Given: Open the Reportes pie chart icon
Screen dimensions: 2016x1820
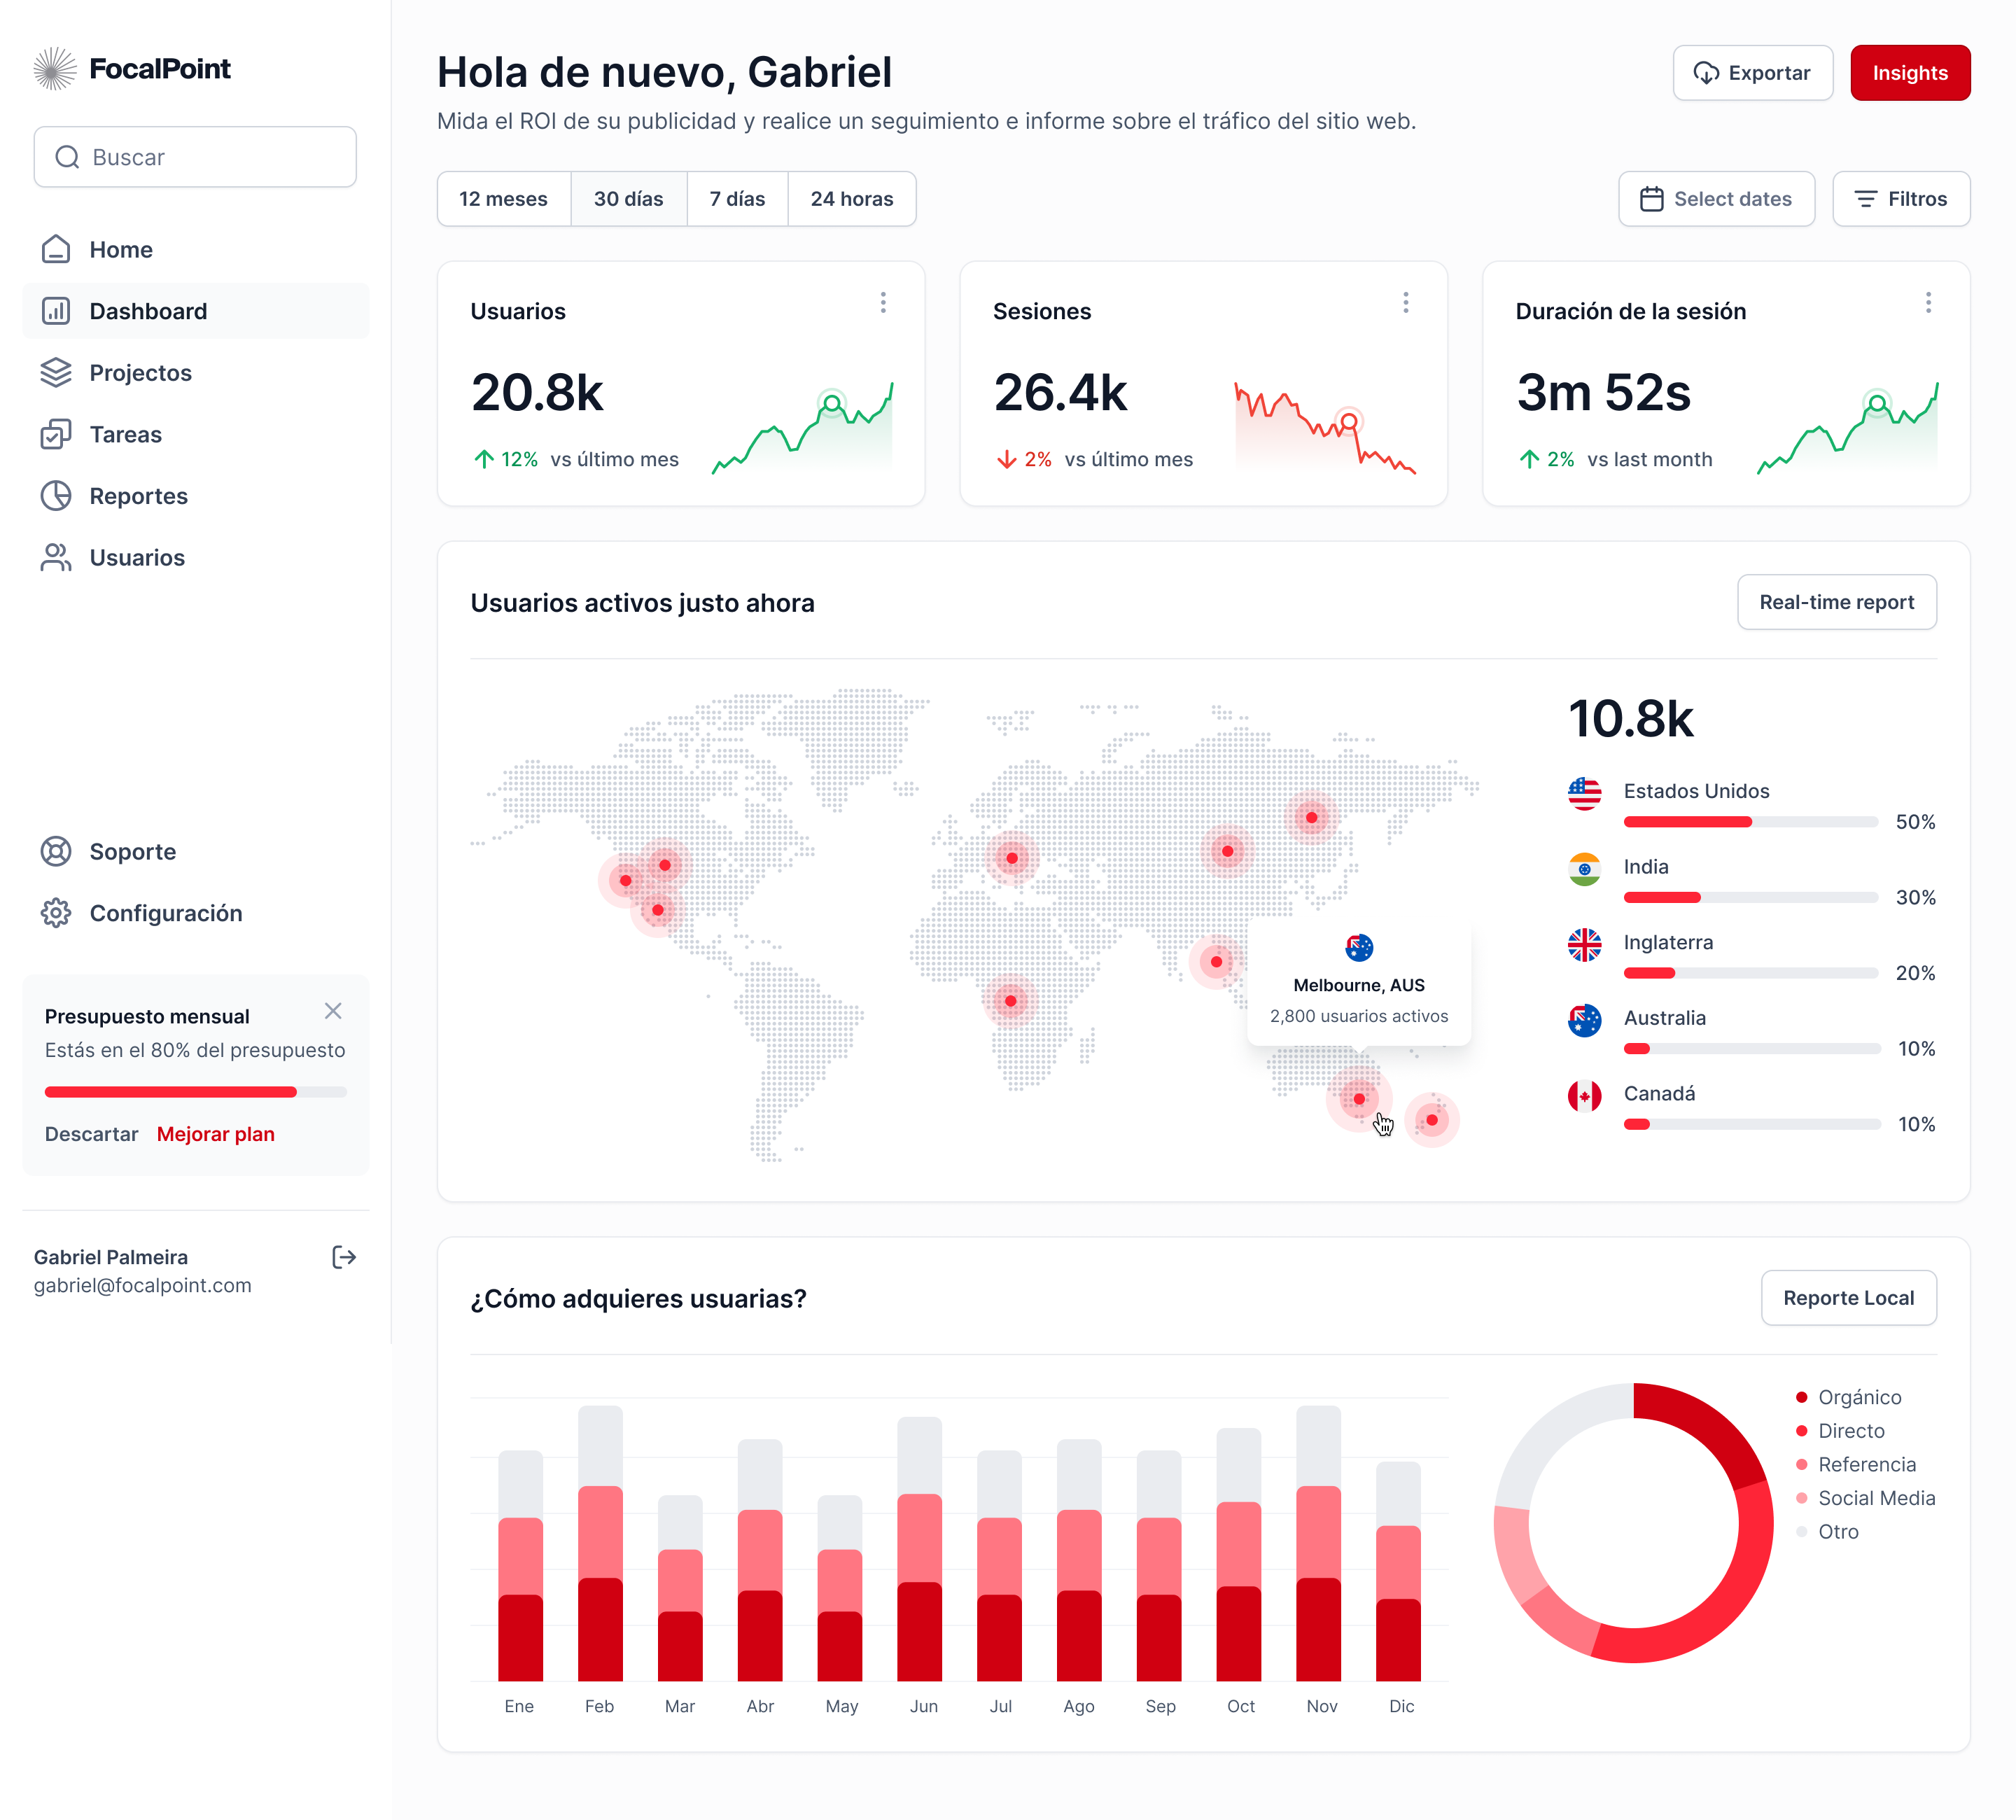Looking at the screenshot, I should pyautogui.click(x=56, y=496).
